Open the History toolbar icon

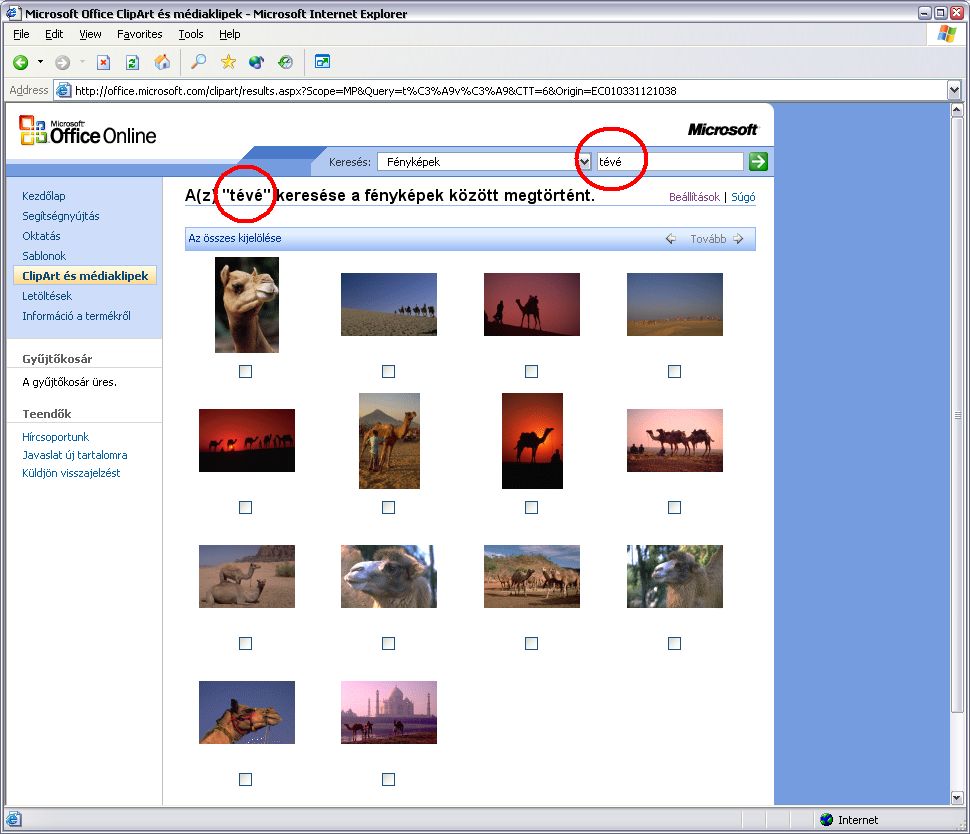[x=285, y=62]
